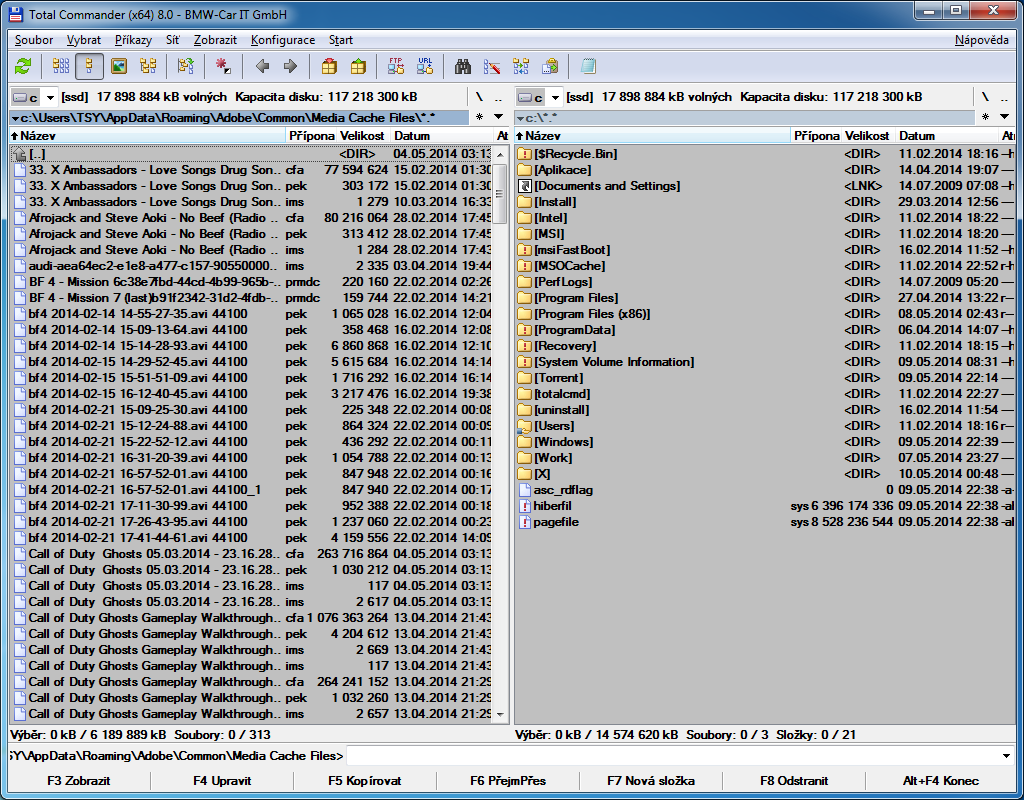The width and height of the screenshot is (1024, 800).
Task: Open the FTP connect icon
Action: coord(396,66)
